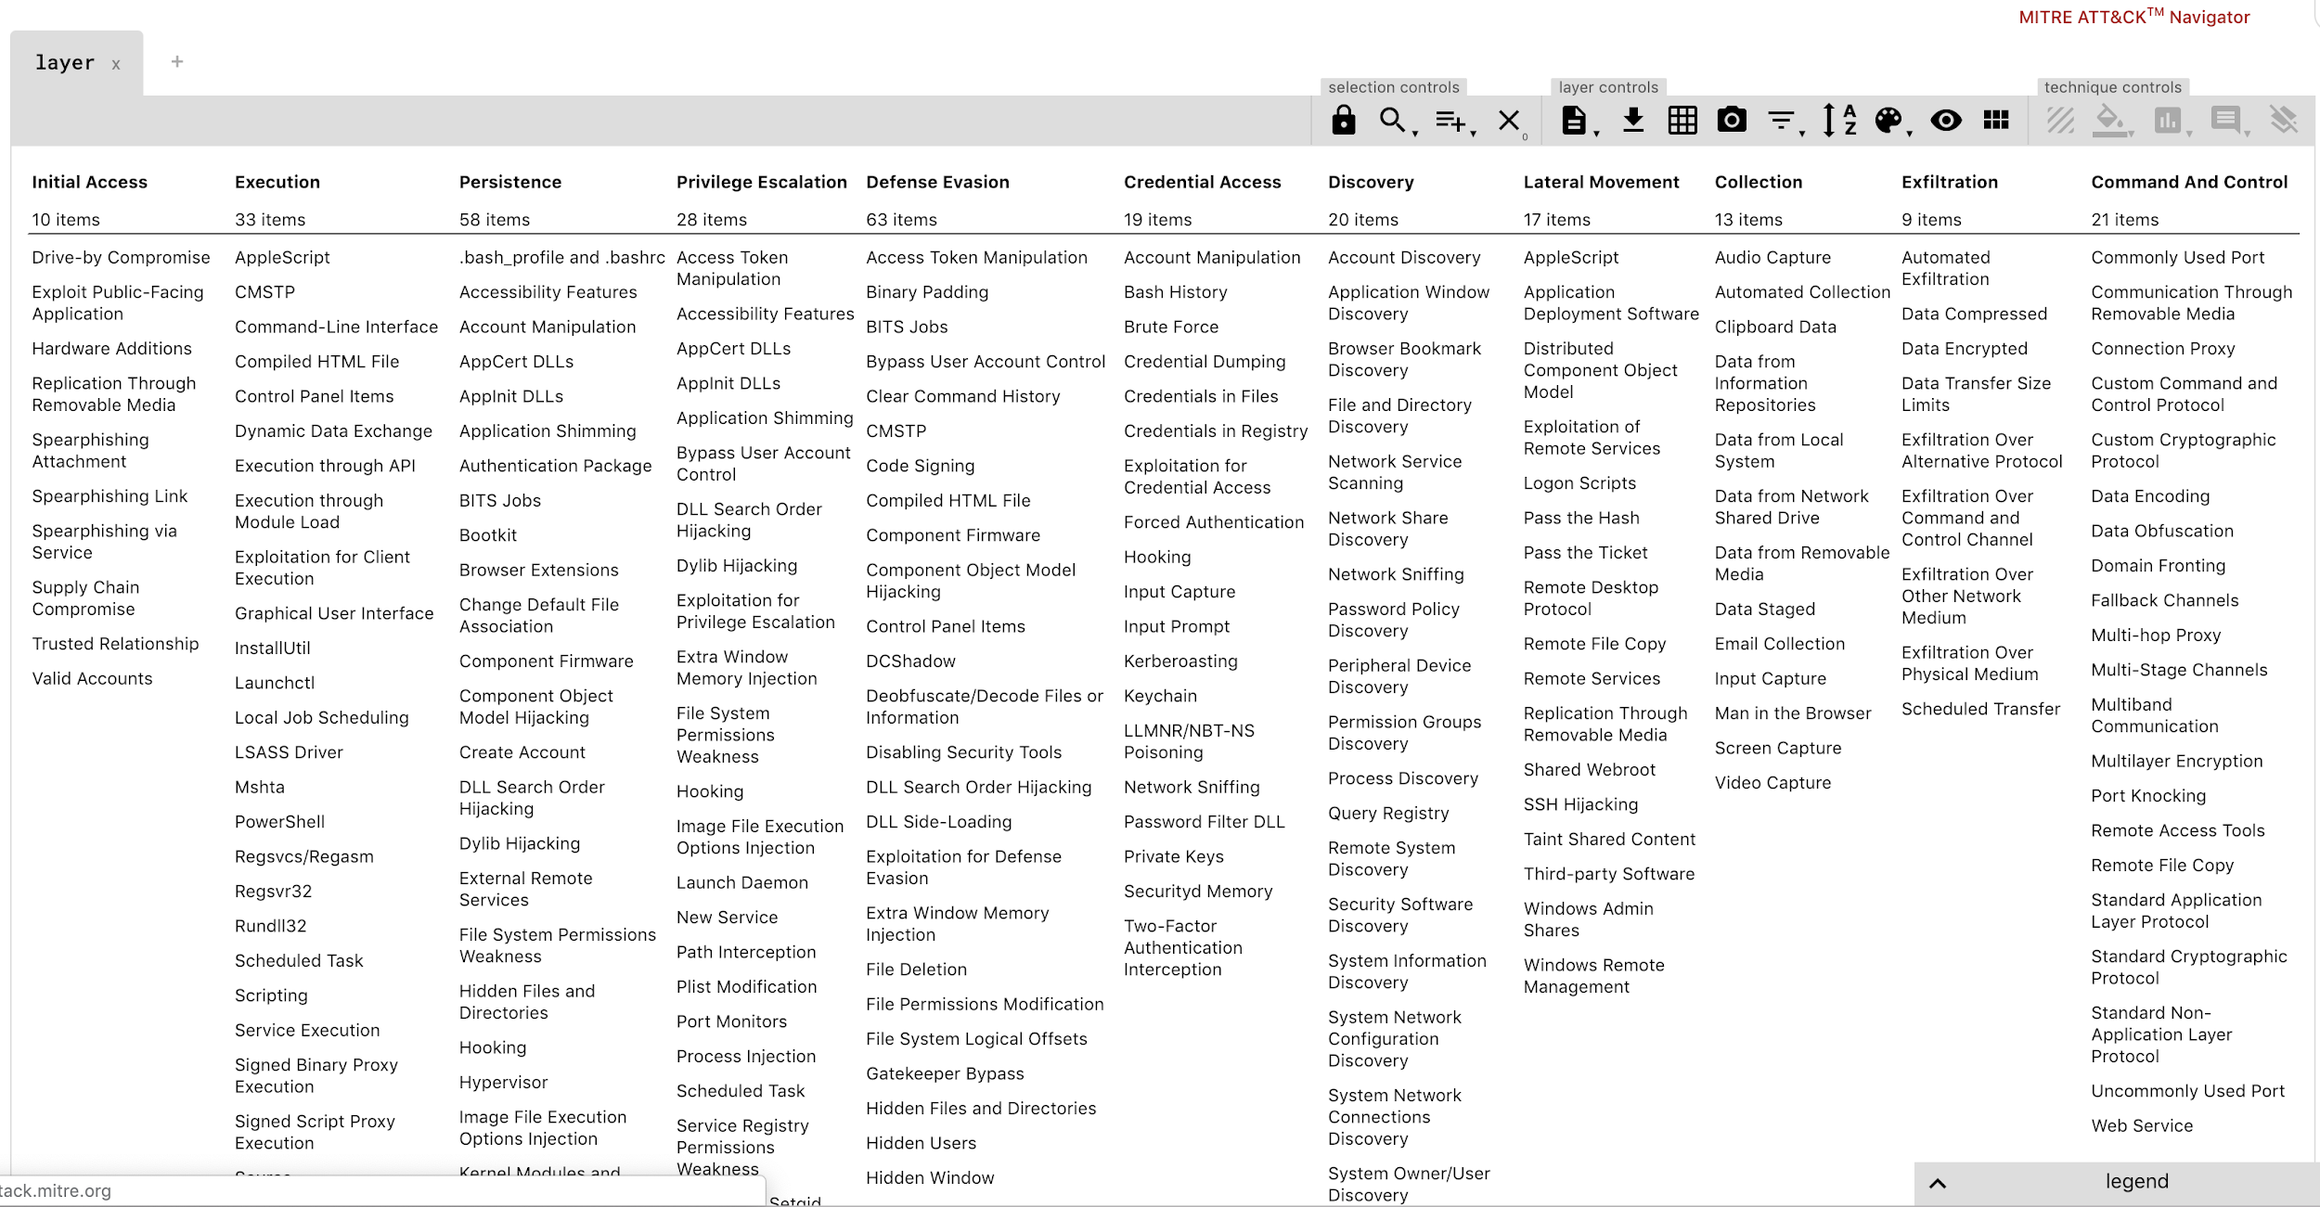This screenshot has width=2320, height=1207.
Task: Open the background color paint bucket
Action: point(2110,121)
